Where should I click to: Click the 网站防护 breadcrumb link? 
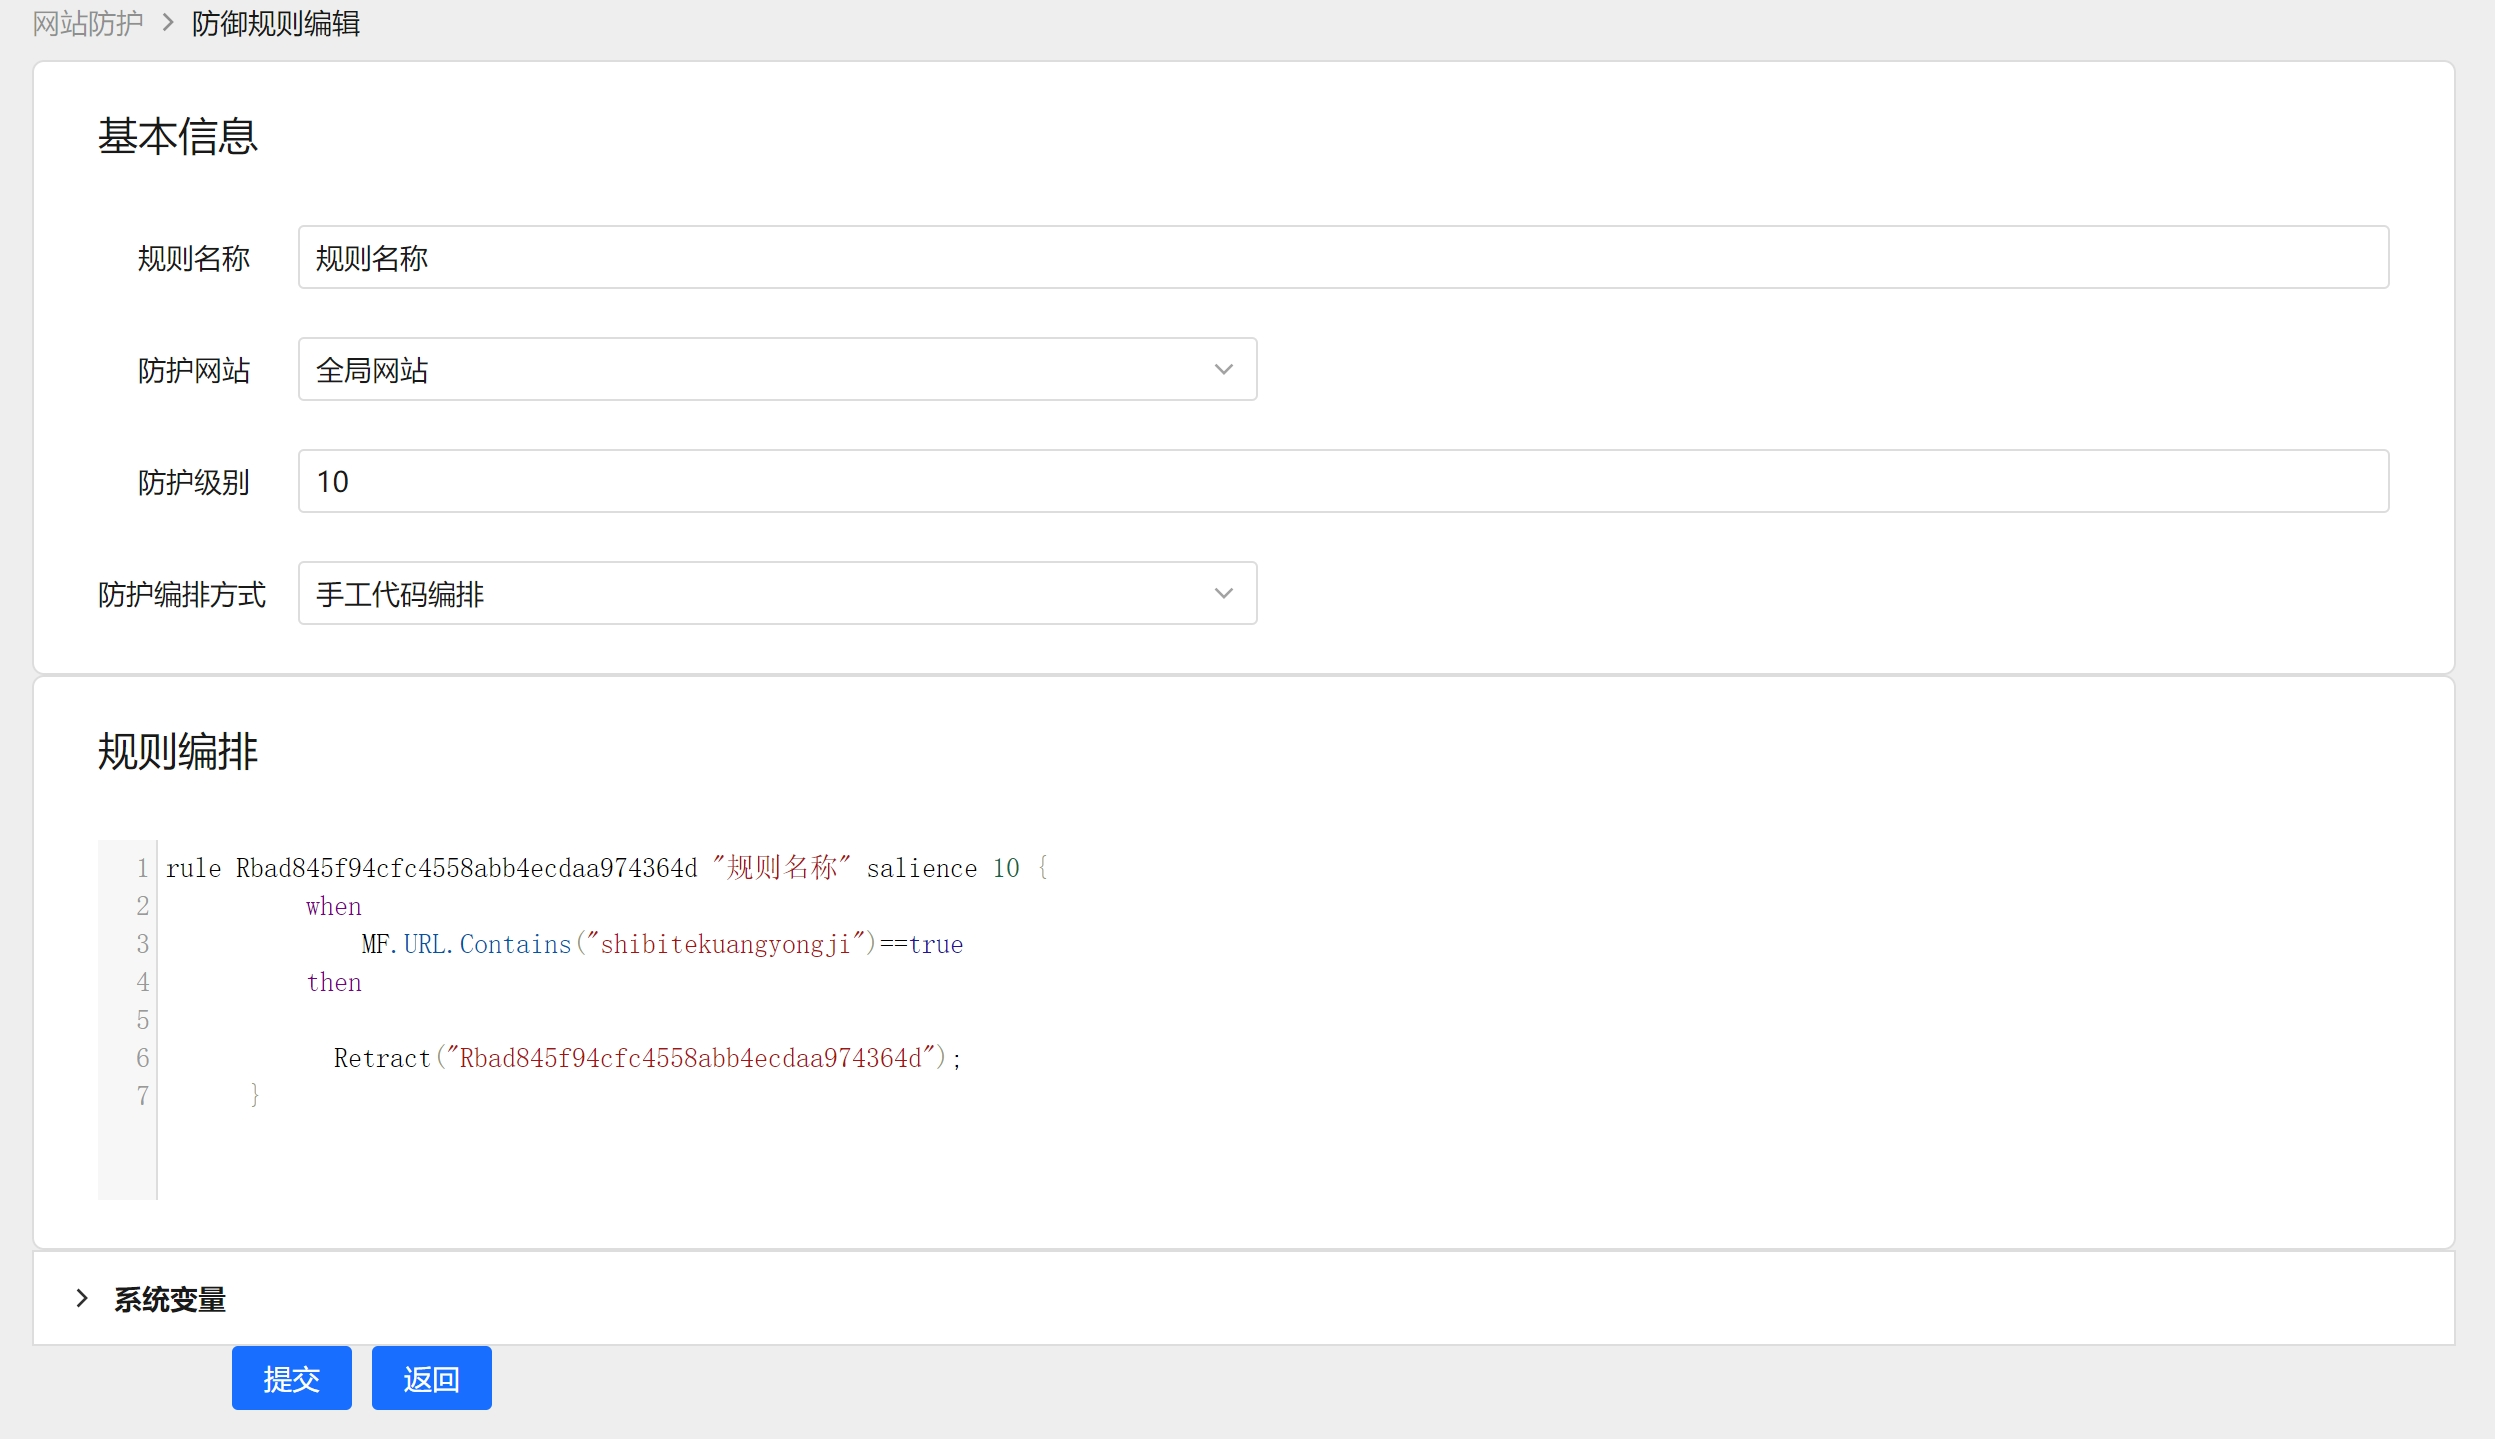pos(88,23)
